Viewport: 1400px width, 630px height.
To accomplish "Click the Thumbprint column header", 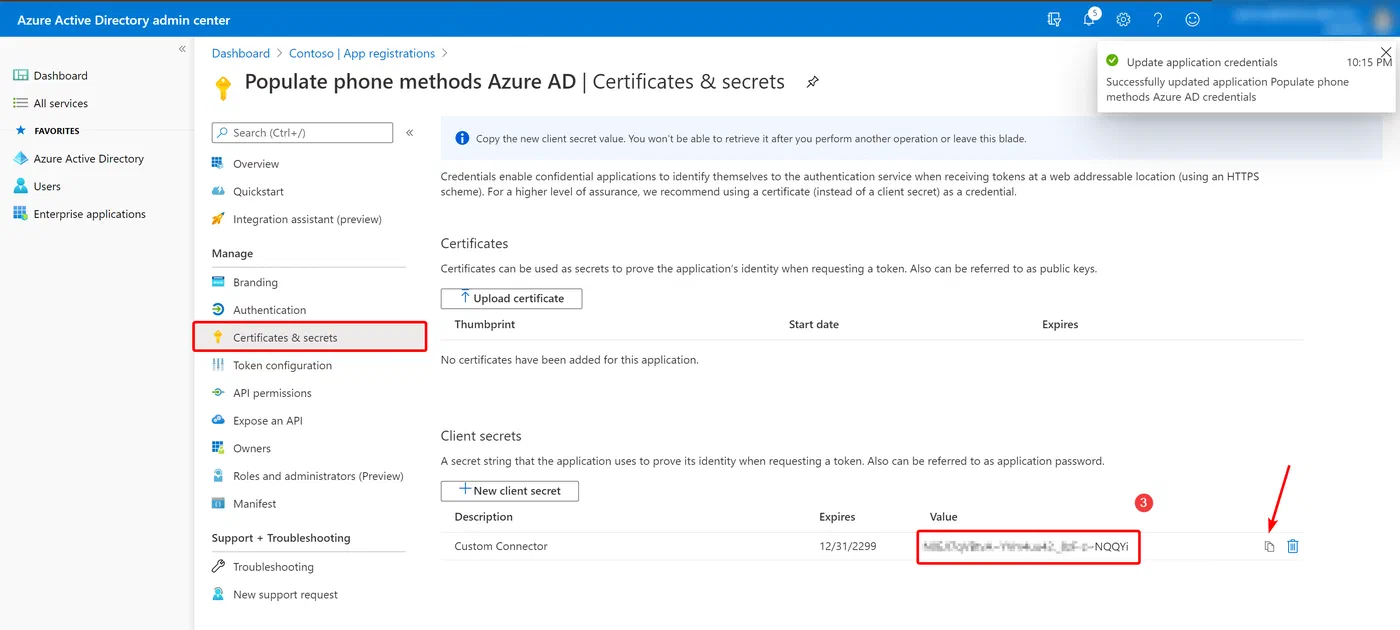I will [x=486, y=325].
